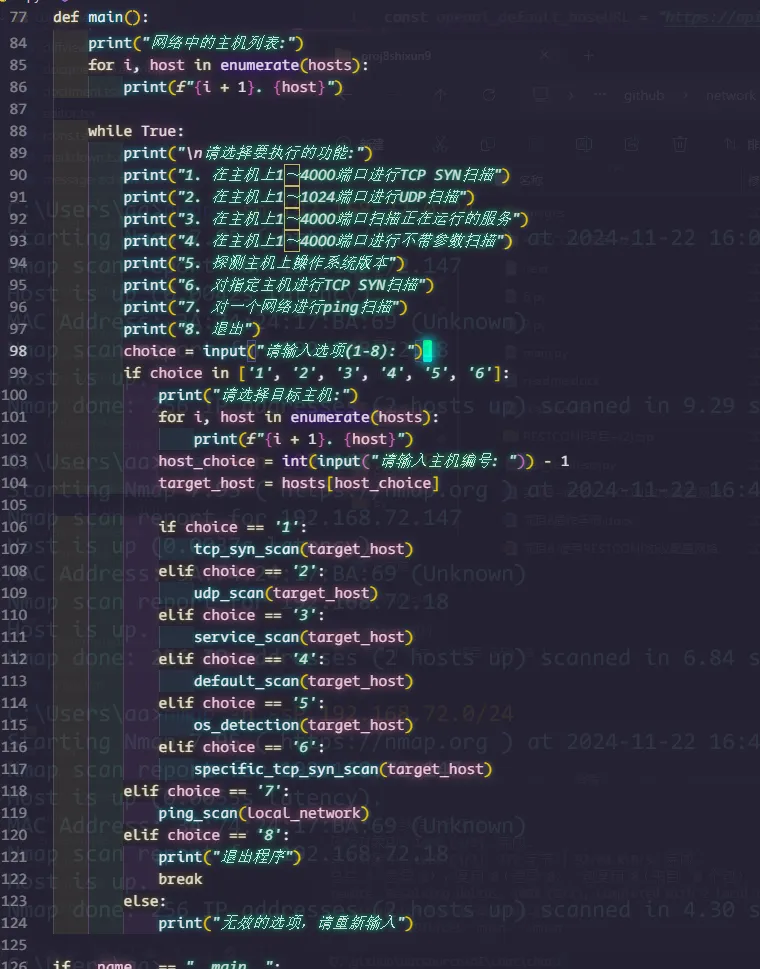The image size is (760, 969).
Task: Click the print f-string on line 86
Action: (232, 87)
